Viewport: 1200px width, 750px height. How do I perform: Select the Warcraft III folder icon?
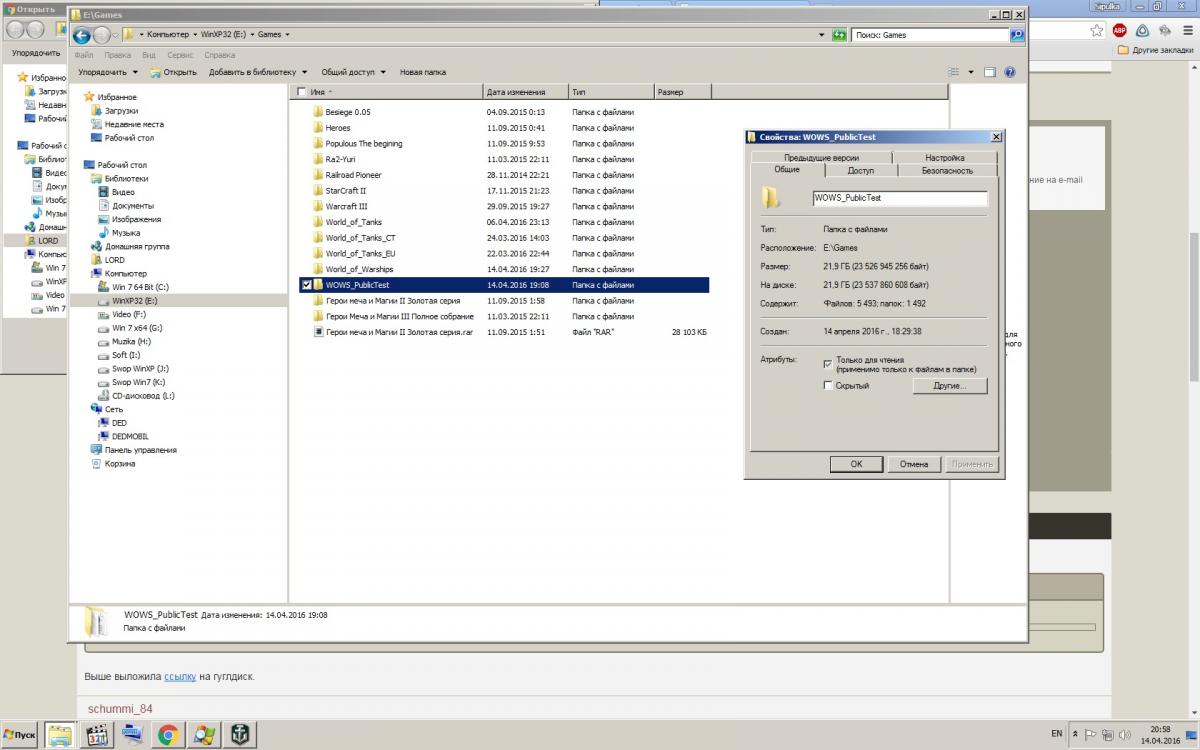tap(318, 206)
